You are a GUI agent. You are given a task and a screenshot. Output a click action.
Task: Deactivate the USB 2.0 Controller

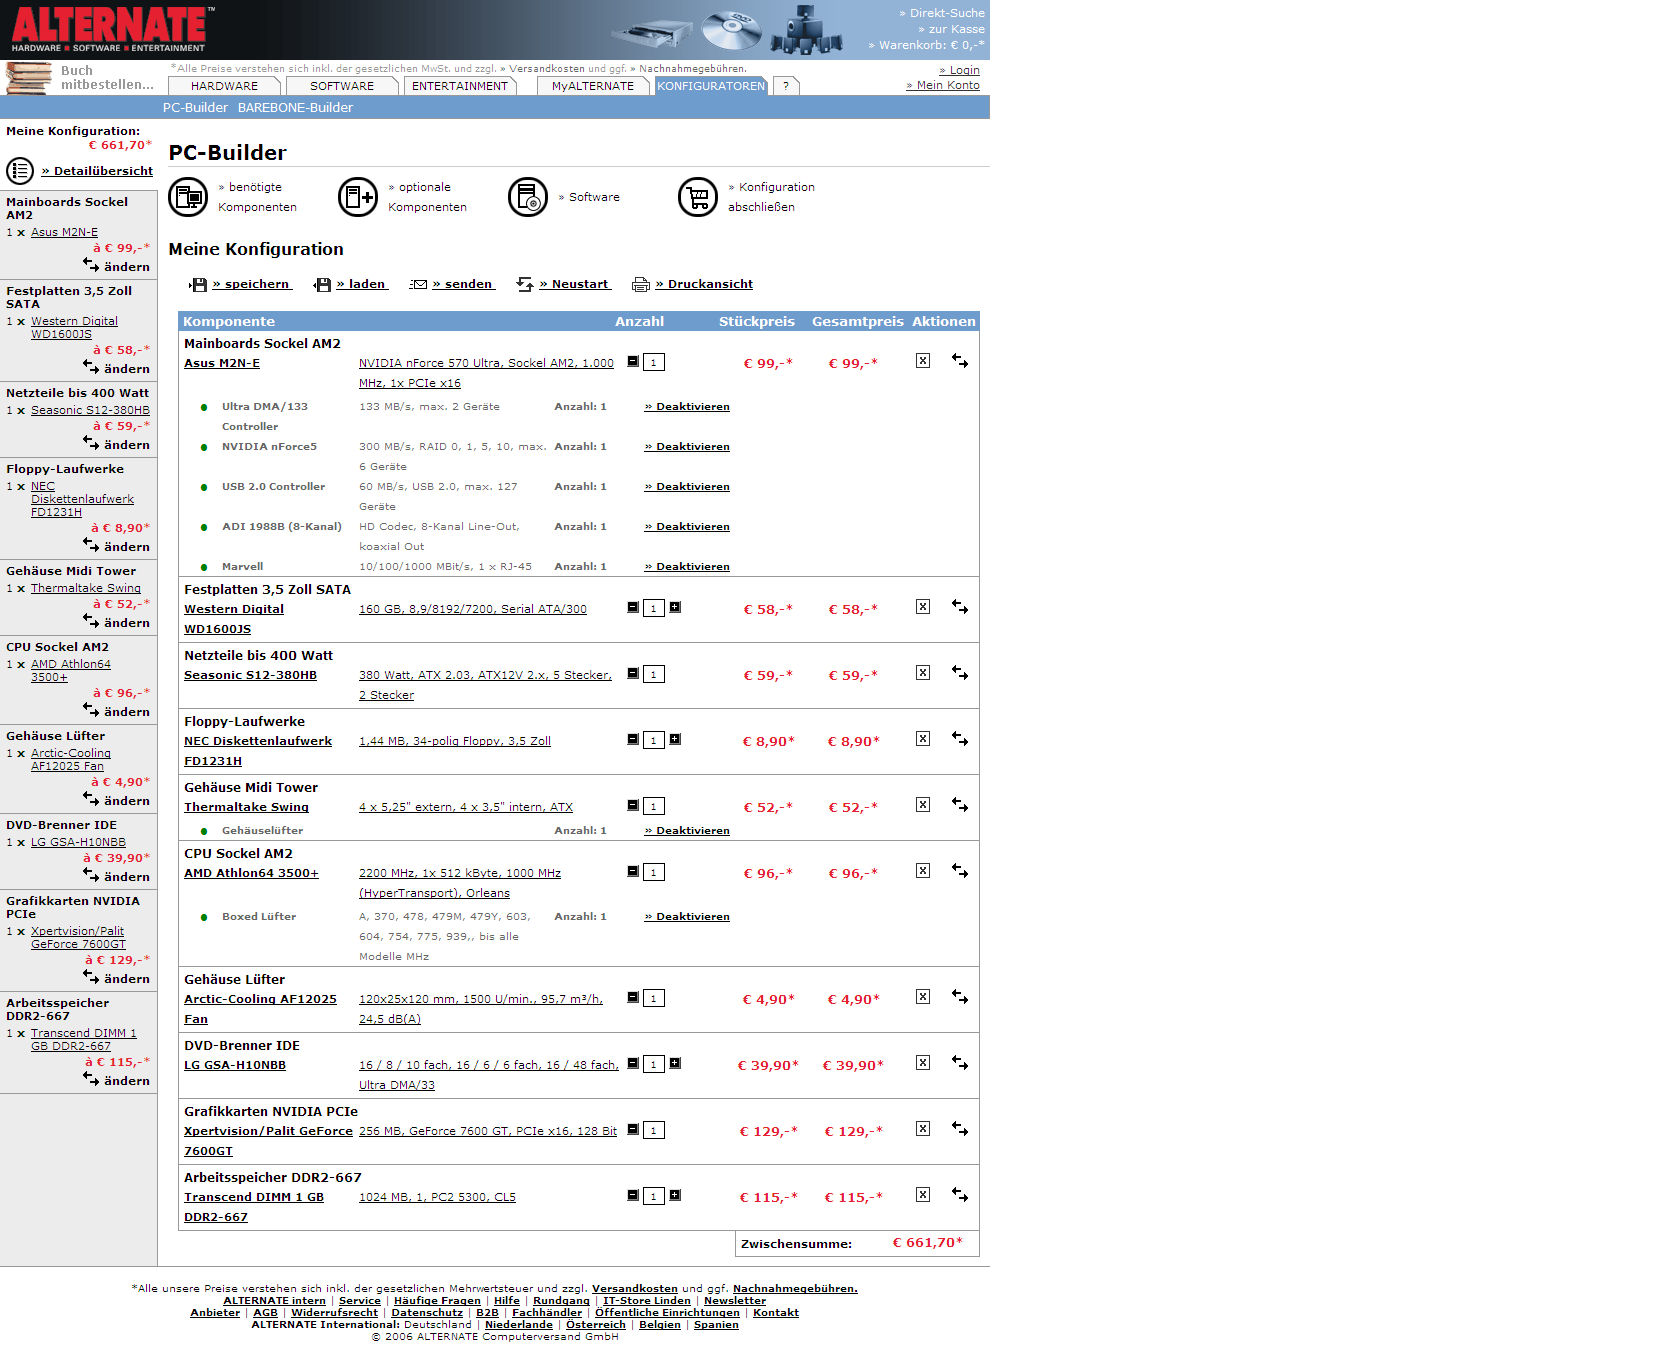pyautogui.click(x=687, y=486)
